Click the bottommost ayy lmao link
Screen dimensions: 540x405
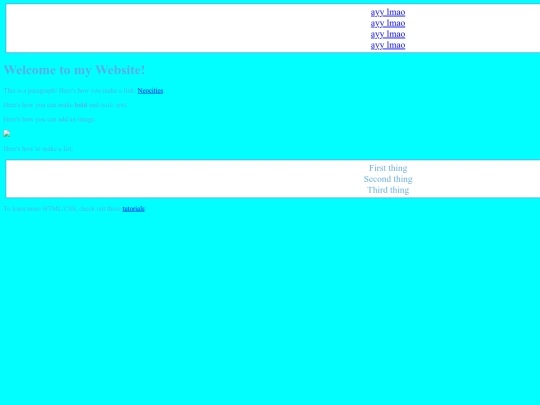coord(388,45)
